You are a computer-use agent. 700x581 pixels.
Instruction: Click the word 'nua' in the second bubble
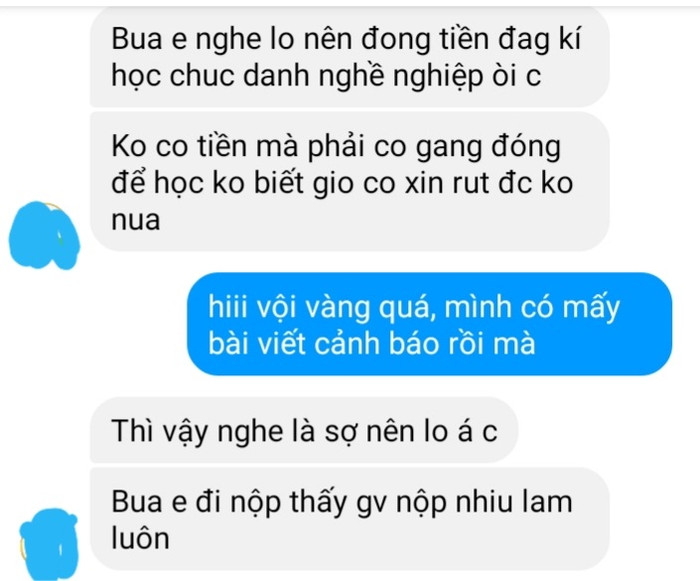(x=136, y=220)
